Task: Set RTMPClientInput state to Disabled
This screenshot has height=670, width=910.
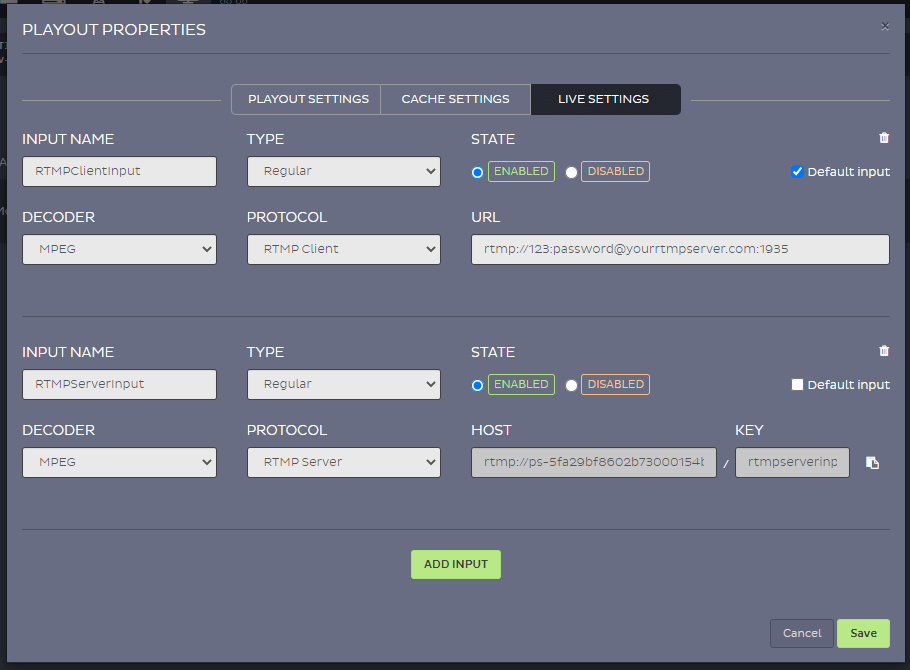Action: point(572,172)
